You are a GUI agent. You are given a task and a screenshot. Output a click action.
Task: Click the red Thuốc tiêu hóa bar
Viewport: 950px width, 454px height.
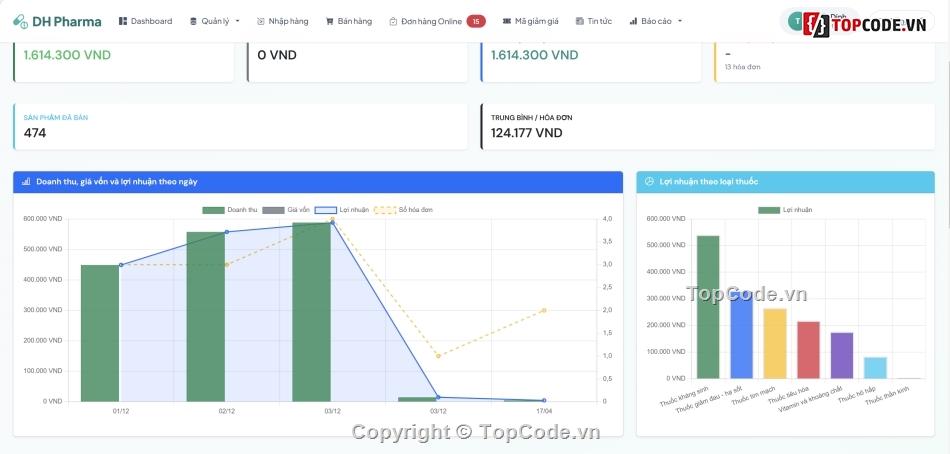click(808, 350)
